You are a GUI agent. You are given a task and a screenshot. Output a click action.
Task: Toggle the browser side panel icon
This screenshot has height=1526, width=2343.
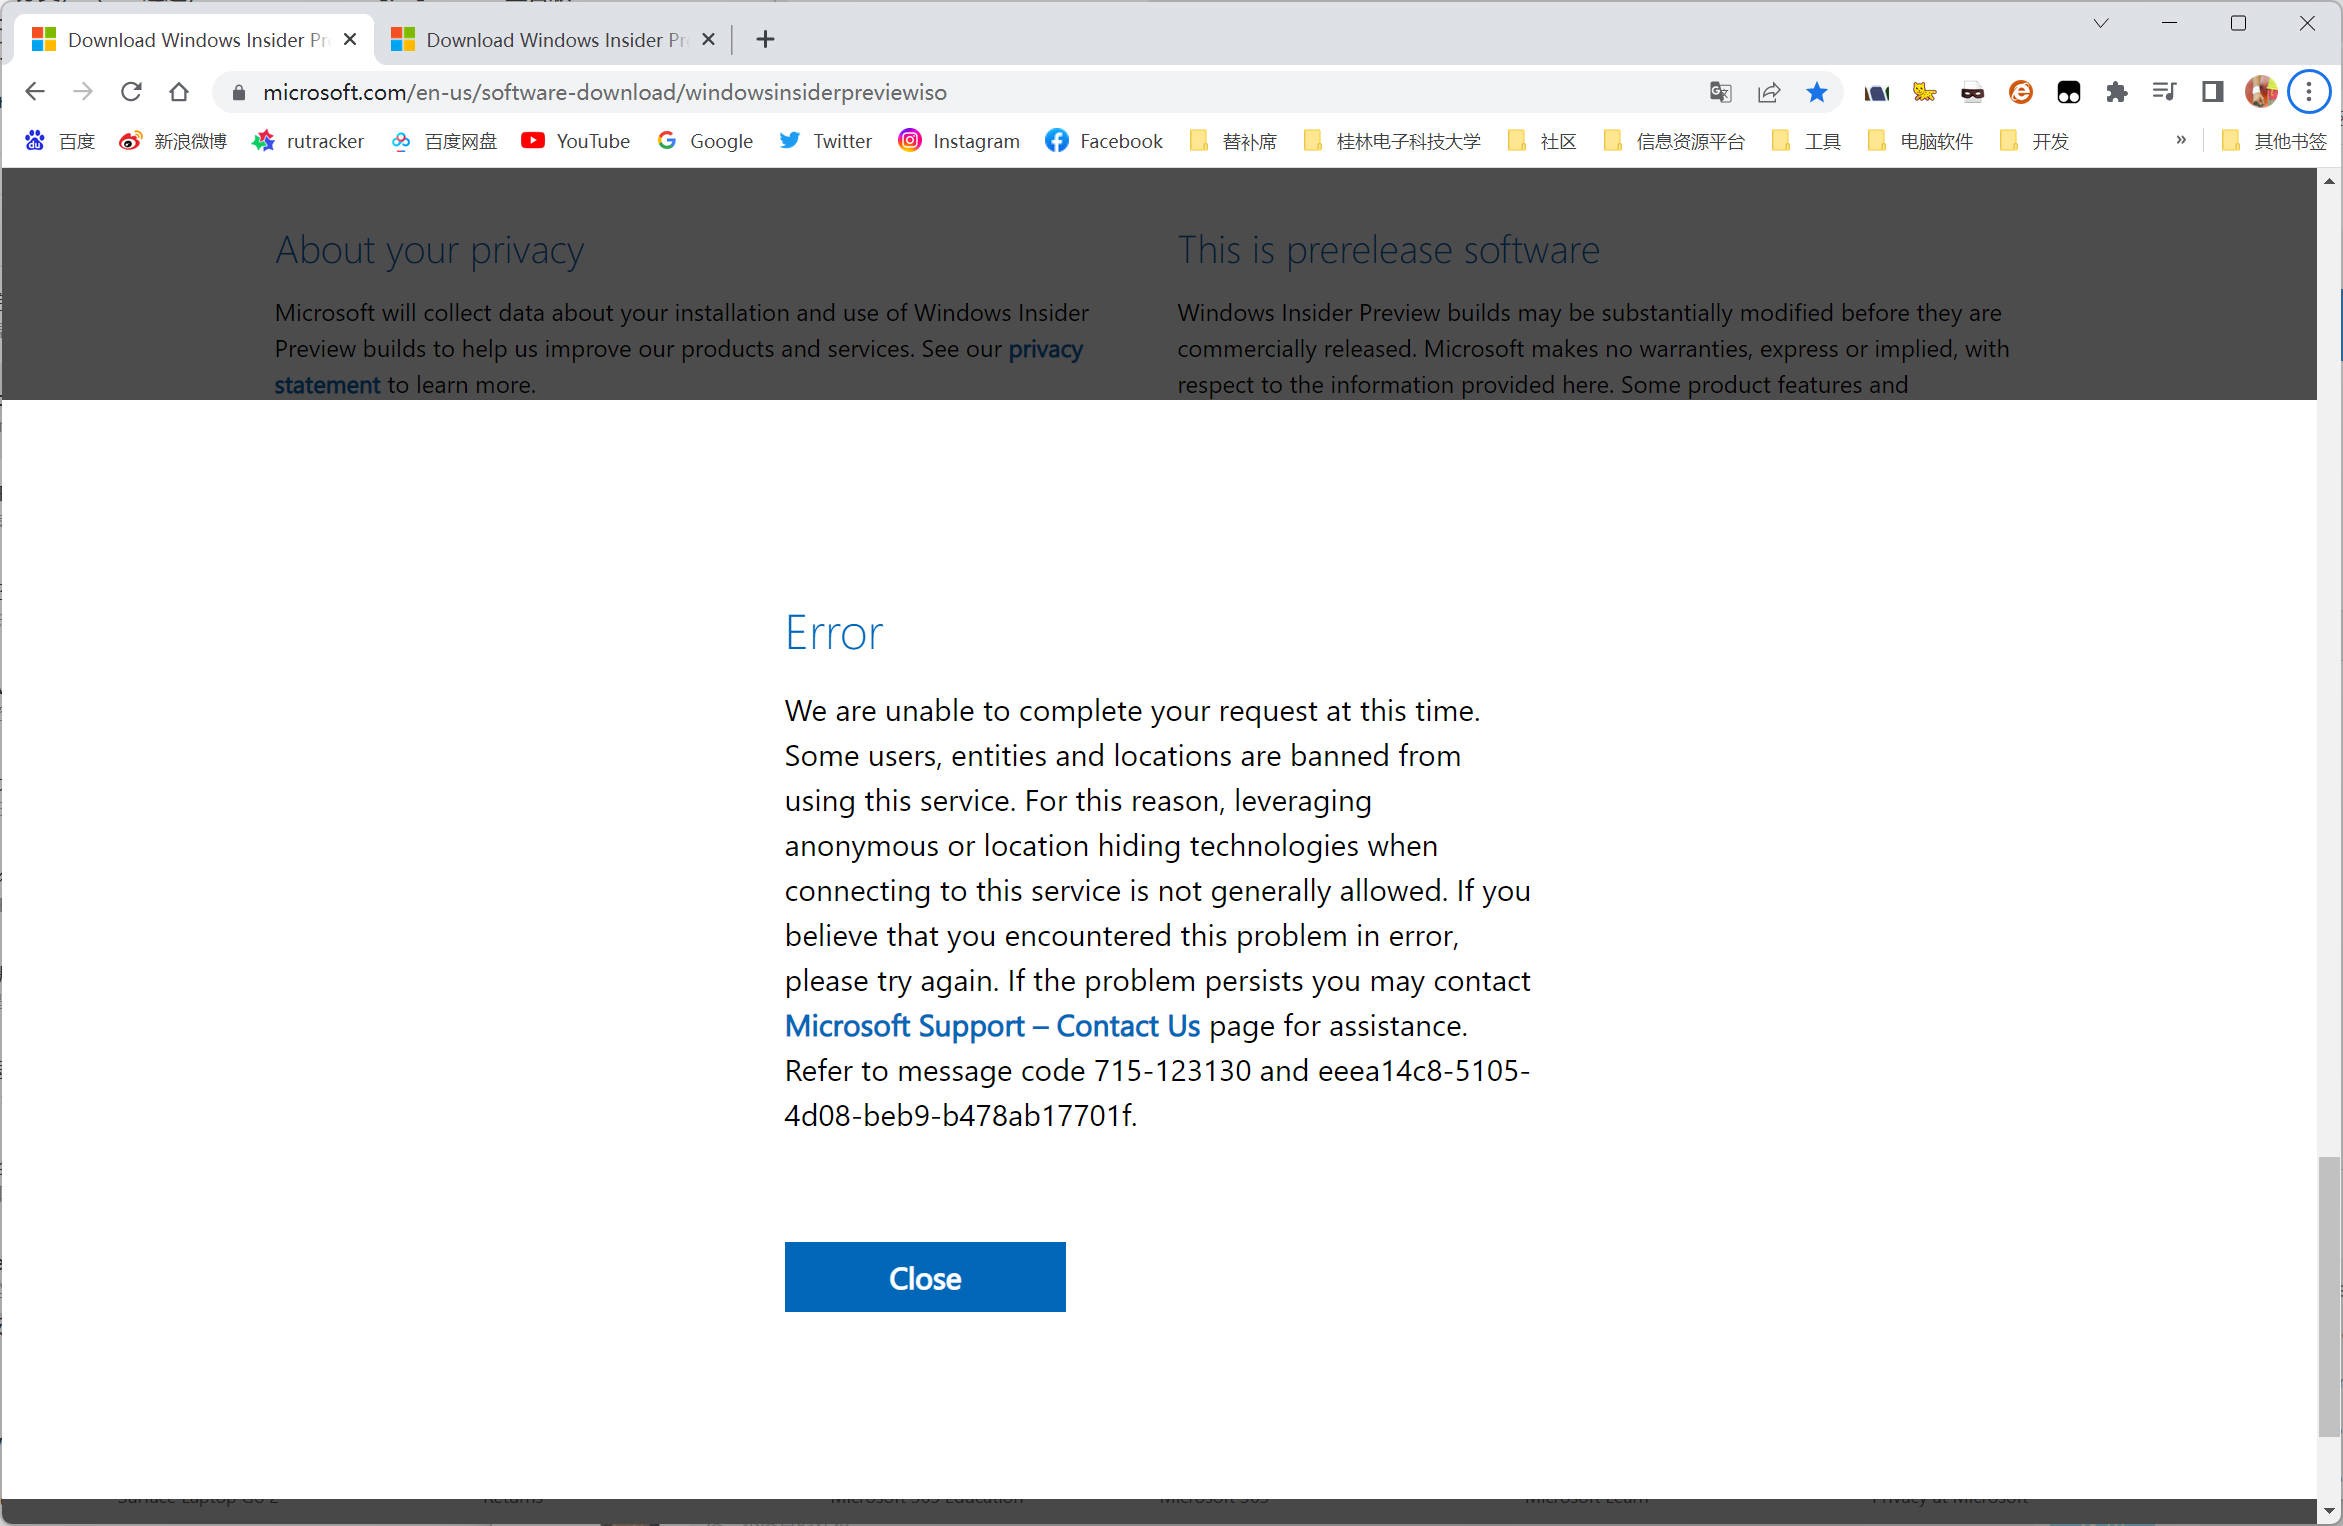point(2212,93)
